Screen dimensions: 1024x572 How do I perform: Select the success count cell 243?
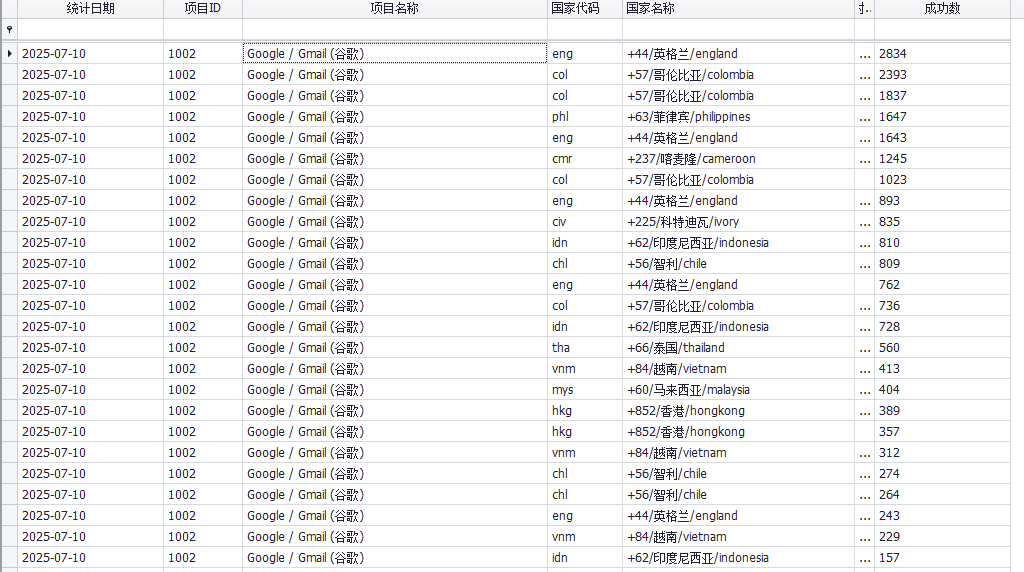942,516
